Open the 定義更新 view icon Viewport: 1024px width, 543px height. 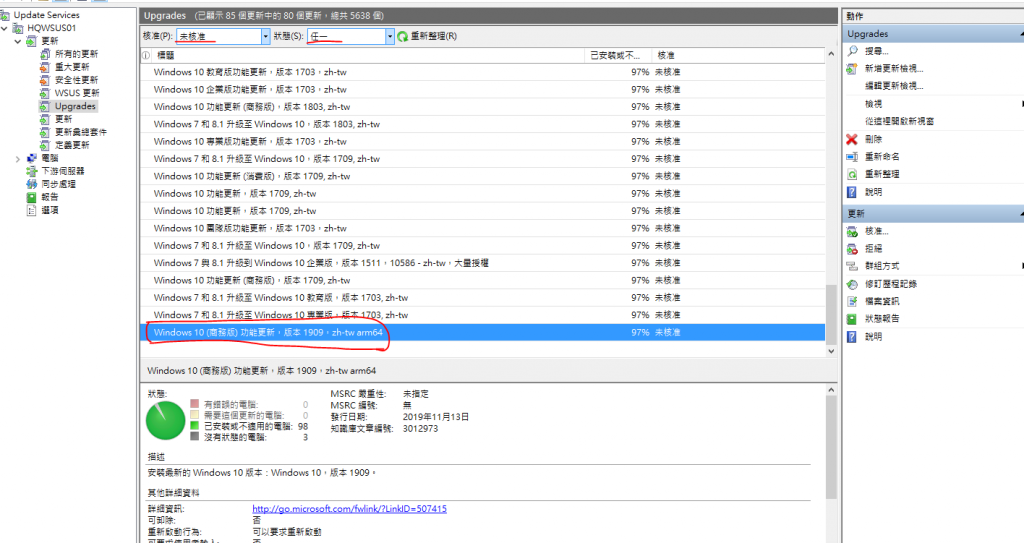[x=44, y=146]
